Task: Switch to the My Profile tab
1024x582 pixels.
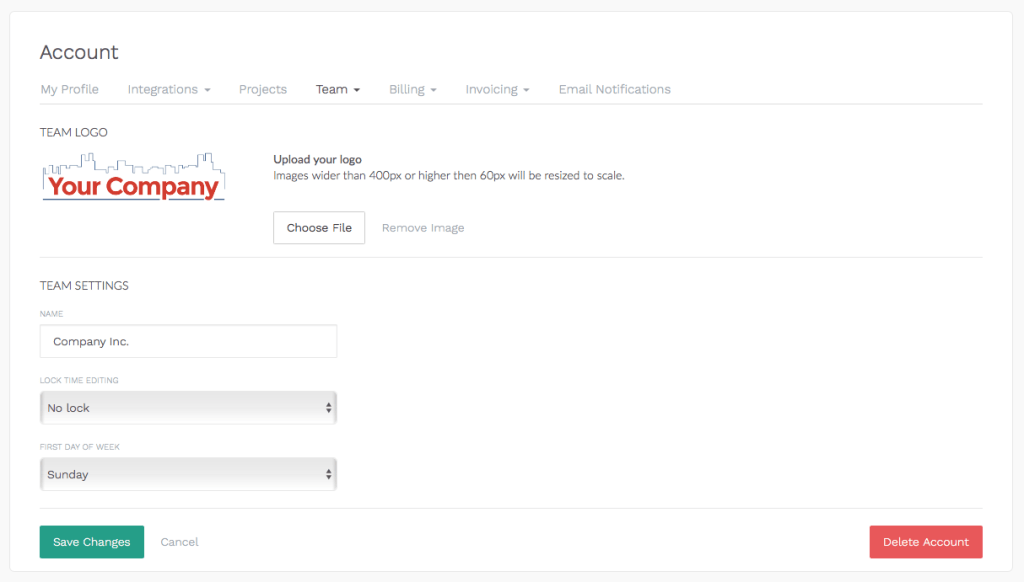Action: tap(69, 89)
